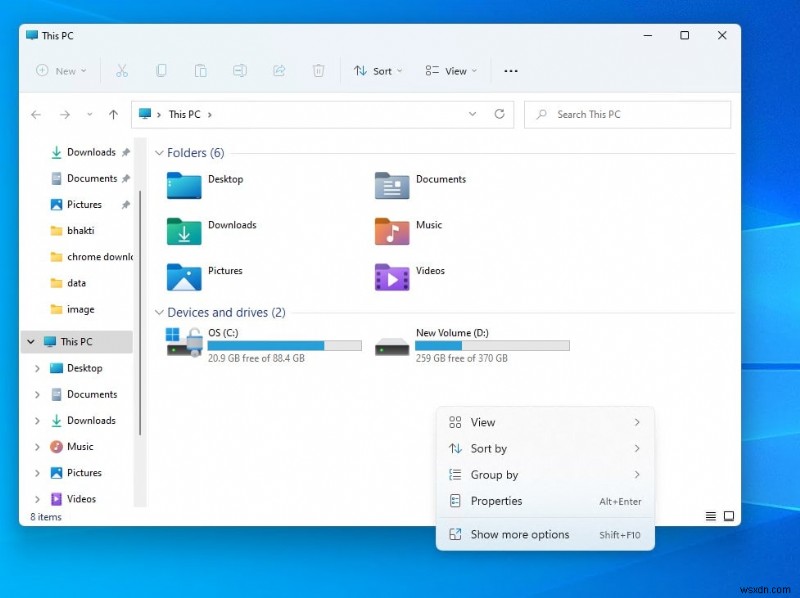Click the Copy icon in the toolbar
This screenshot has height=598, width=800.
(x=161, y=71)
